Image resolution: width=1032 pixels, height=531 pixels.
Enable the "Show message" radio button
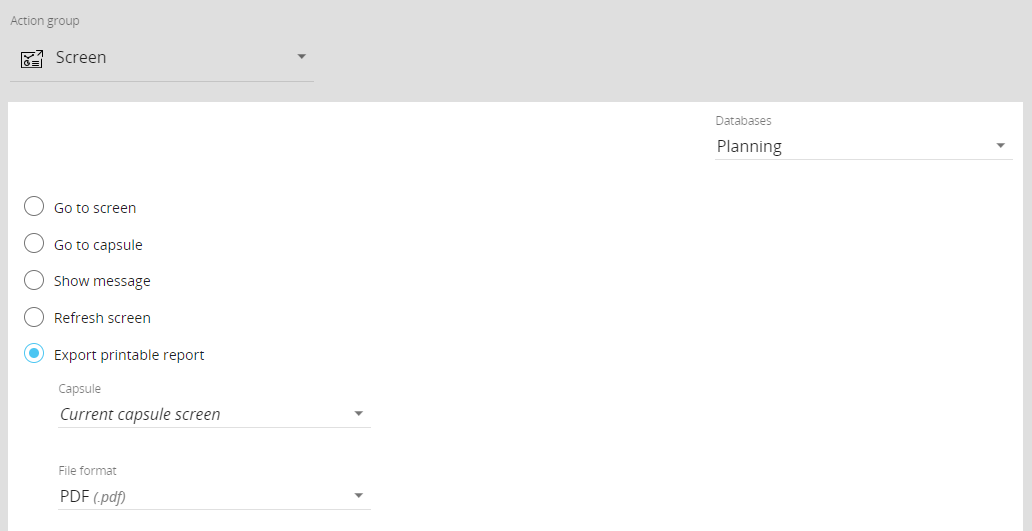34,280
